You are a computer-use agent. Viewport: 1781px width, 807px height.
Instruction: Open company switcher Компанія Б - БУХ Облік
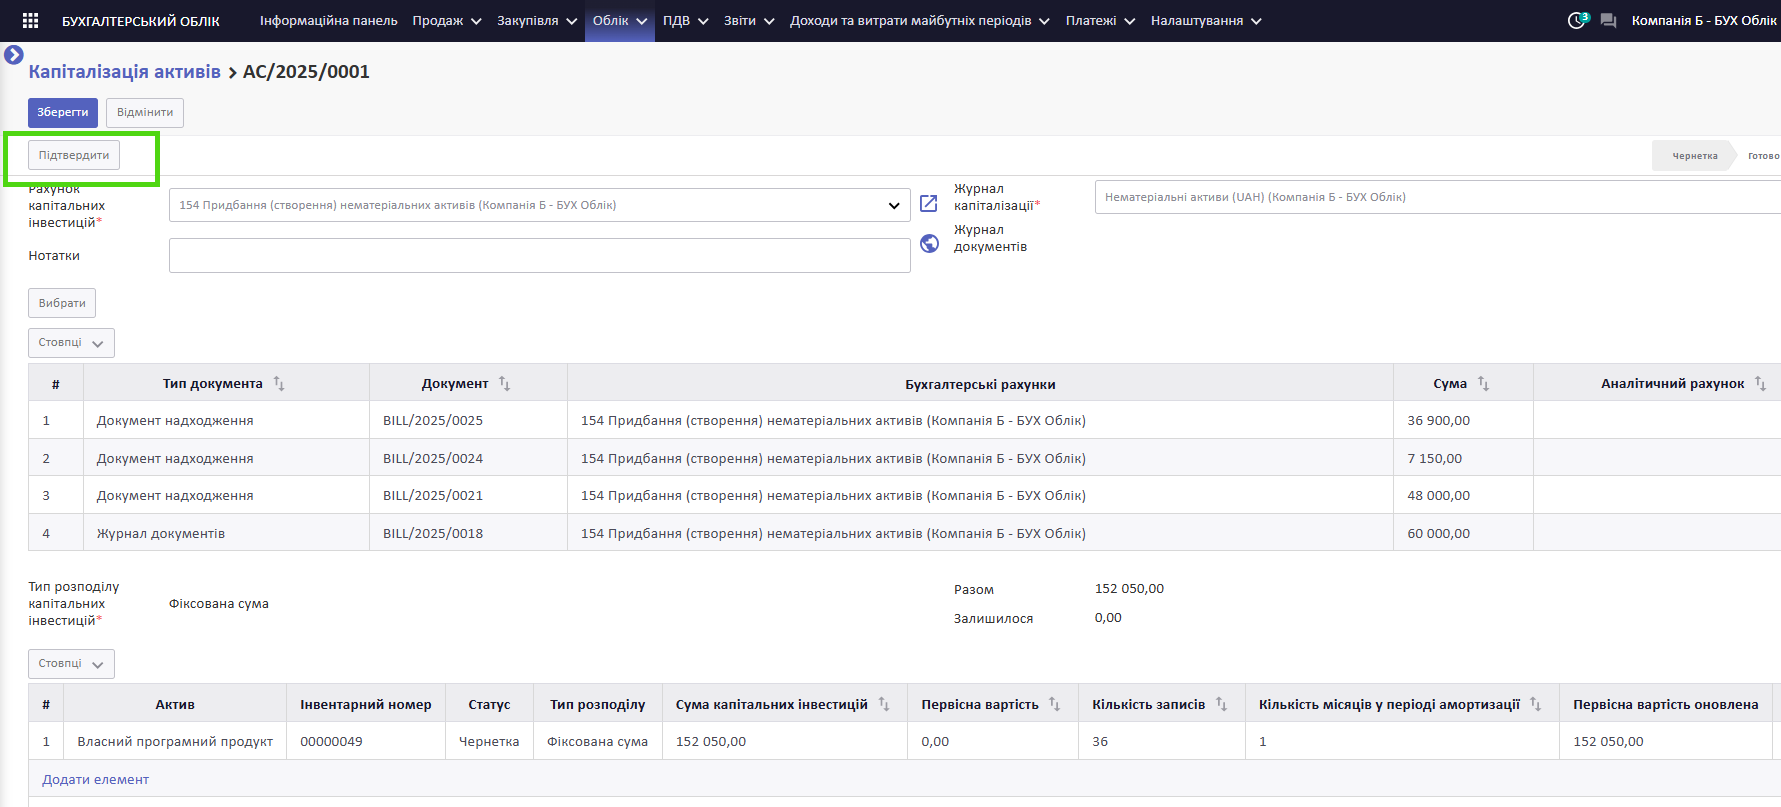pos(1704,20)
